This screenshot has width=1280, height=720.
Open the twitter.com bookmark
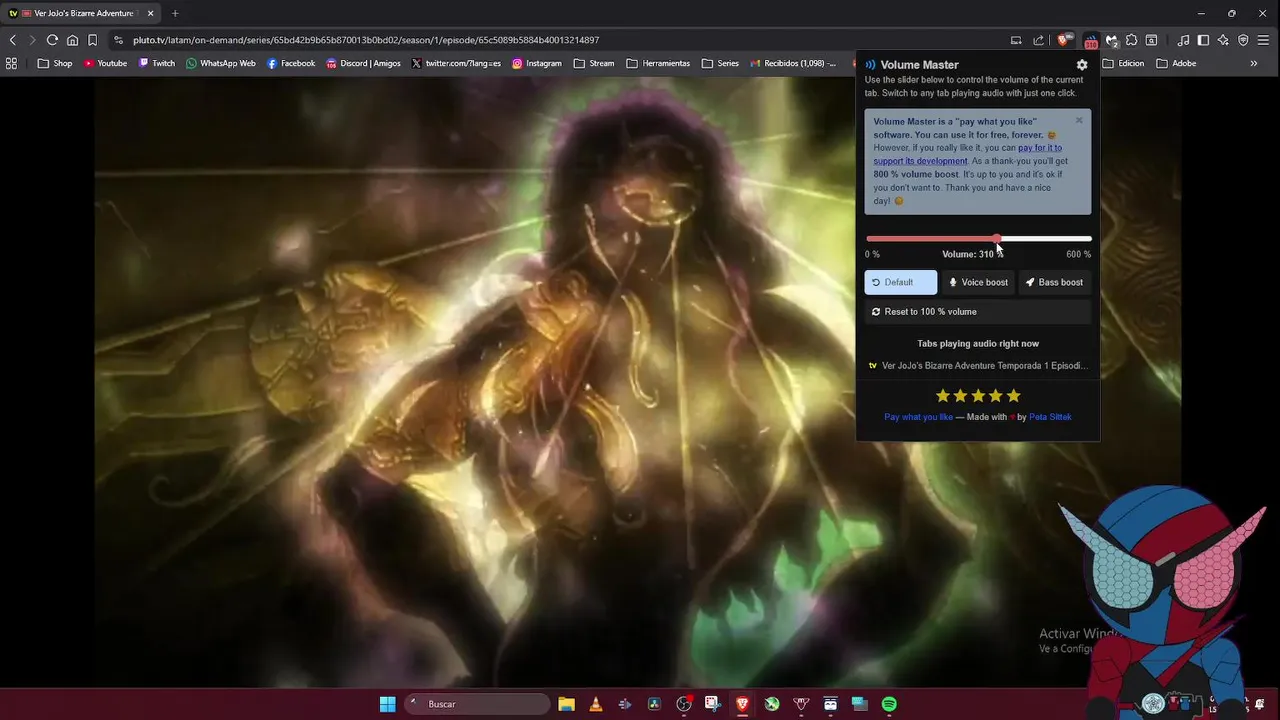[456, 63]
